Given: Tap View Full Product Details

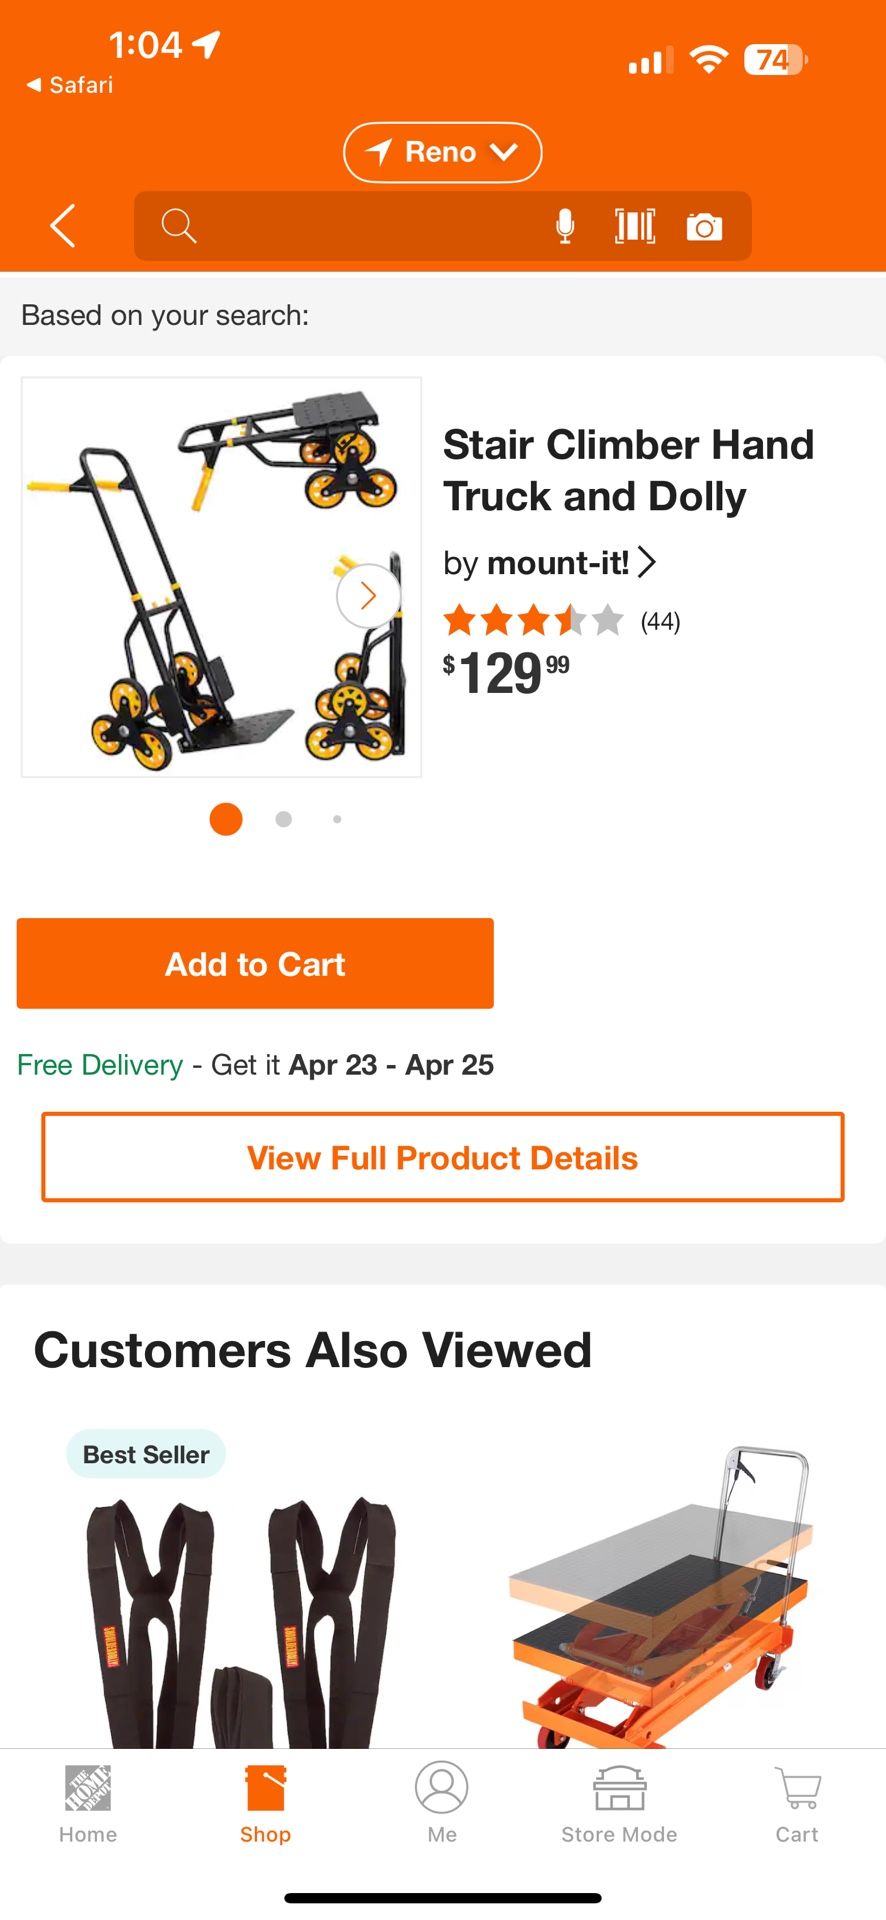Looking at the screenshot, I should (x=442, y=1157).
